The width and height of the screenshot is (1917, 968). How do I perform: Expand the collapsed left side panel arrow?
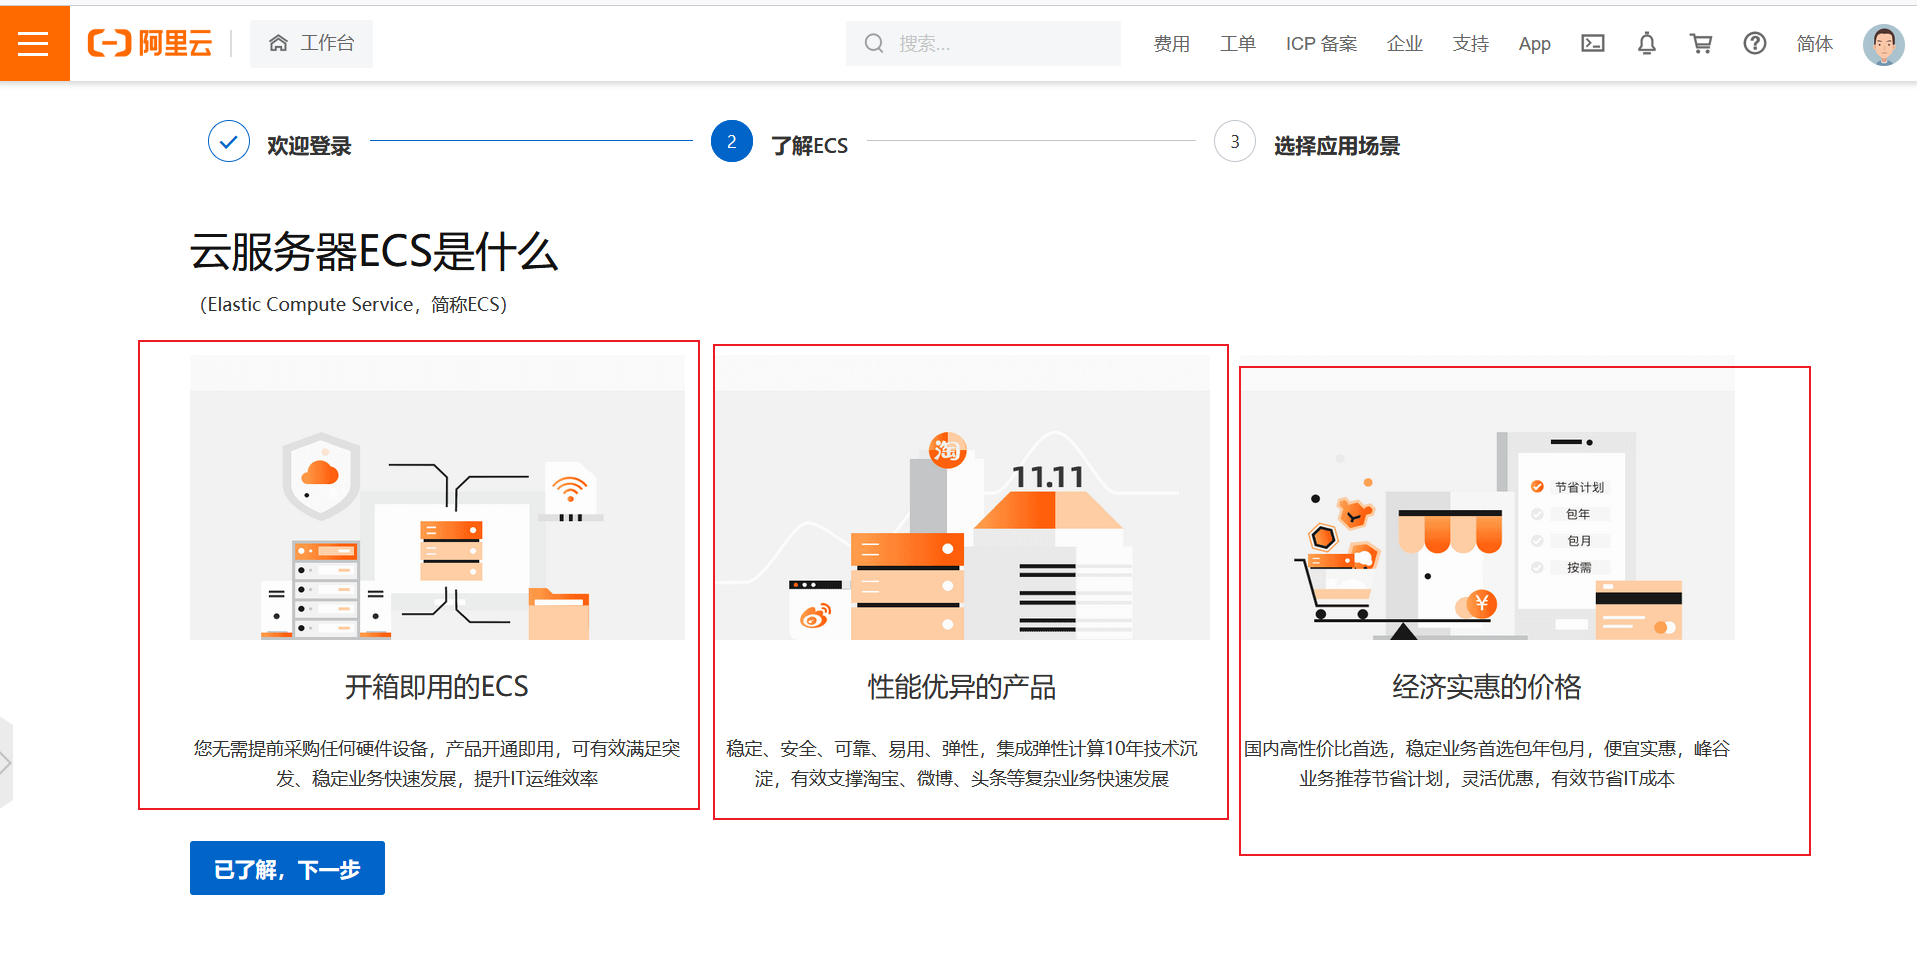tap(6, 763)
